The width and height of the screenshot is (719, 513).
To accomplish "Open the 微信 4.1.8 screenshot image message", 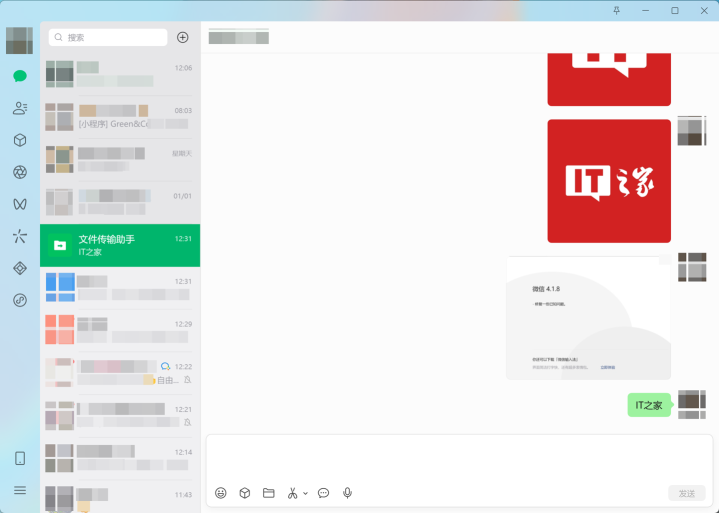I will pos(588,318).
